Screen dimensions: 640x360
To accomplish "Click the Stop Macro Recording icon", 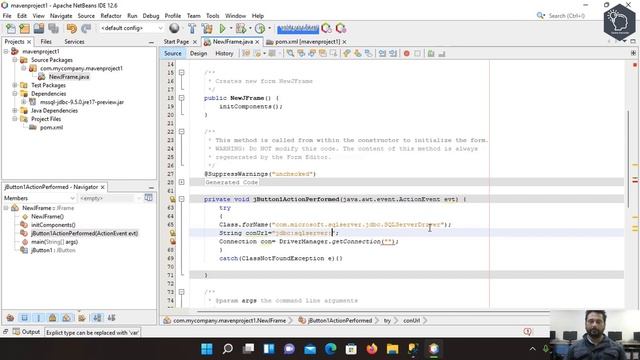I will tap(417, 53).
